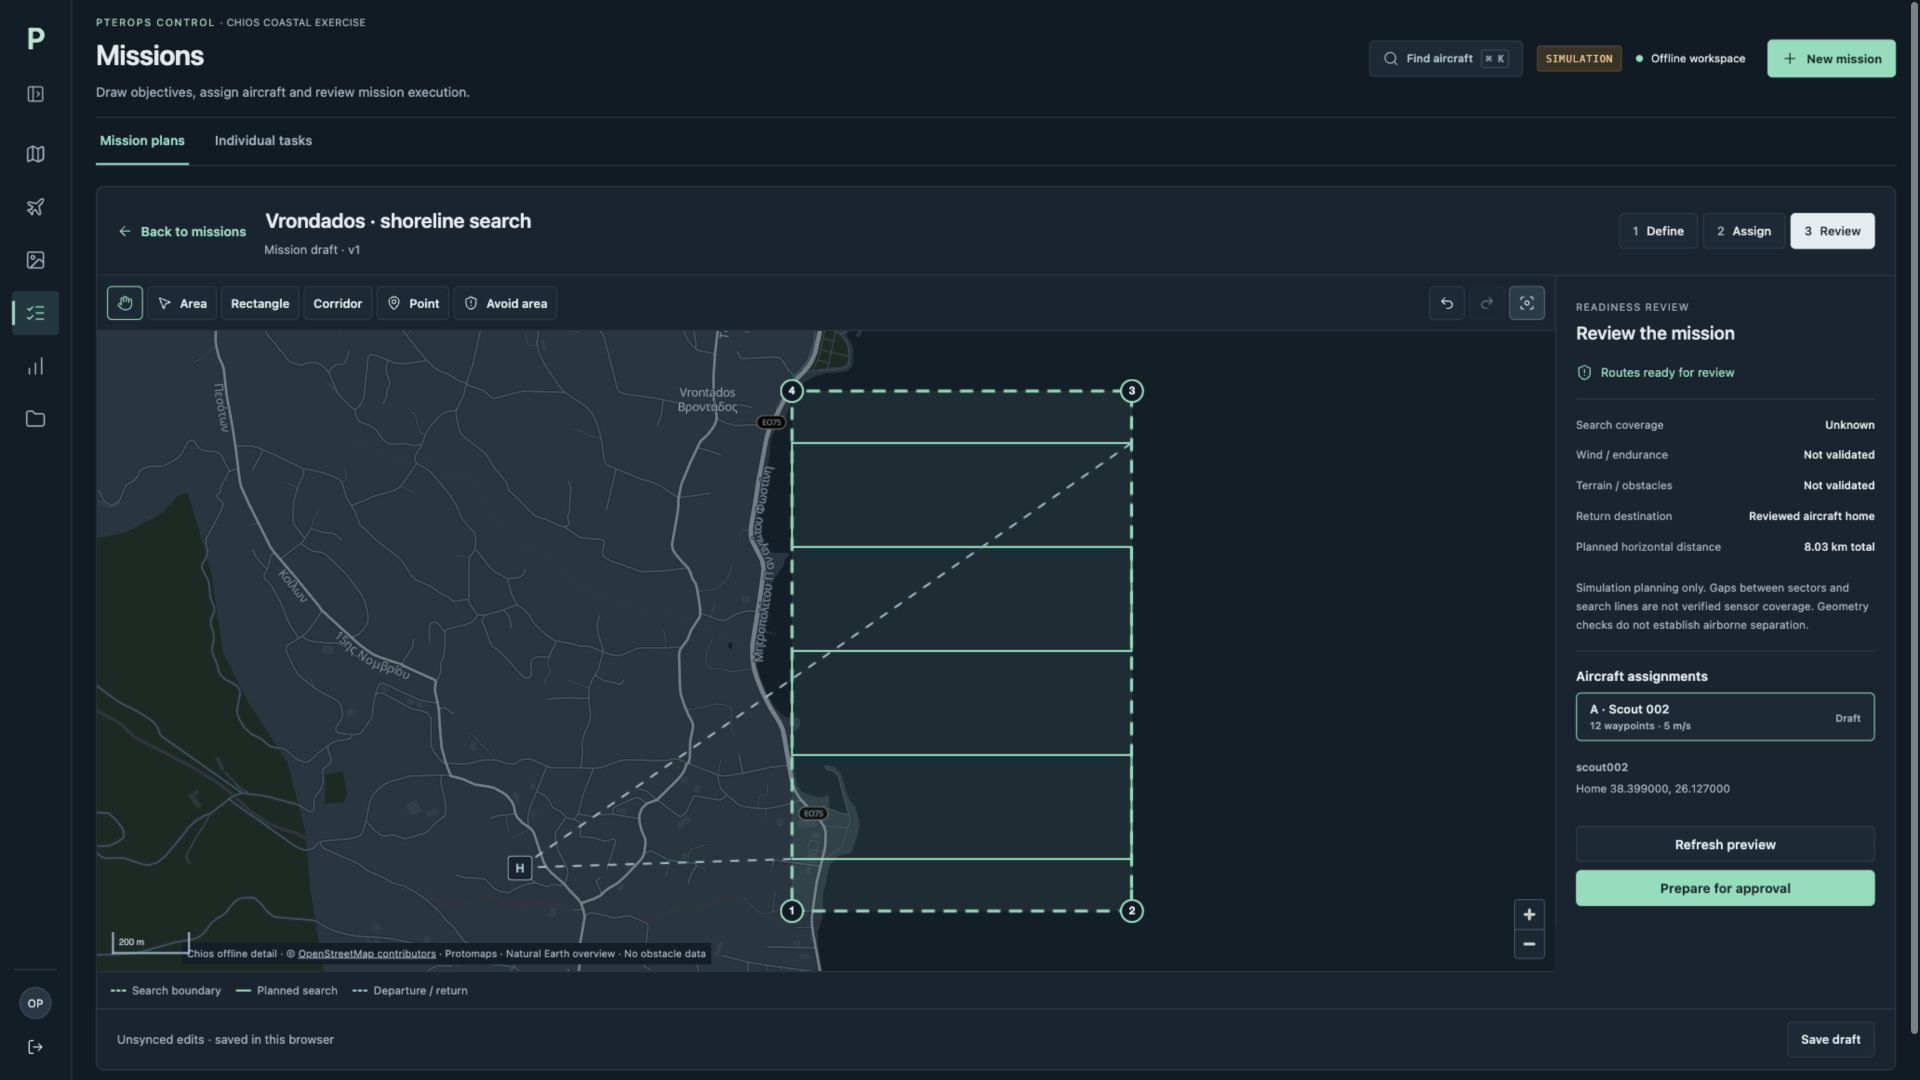Open the imagery sidebar icon
Screen dimensions: 1920x1080
36,260
